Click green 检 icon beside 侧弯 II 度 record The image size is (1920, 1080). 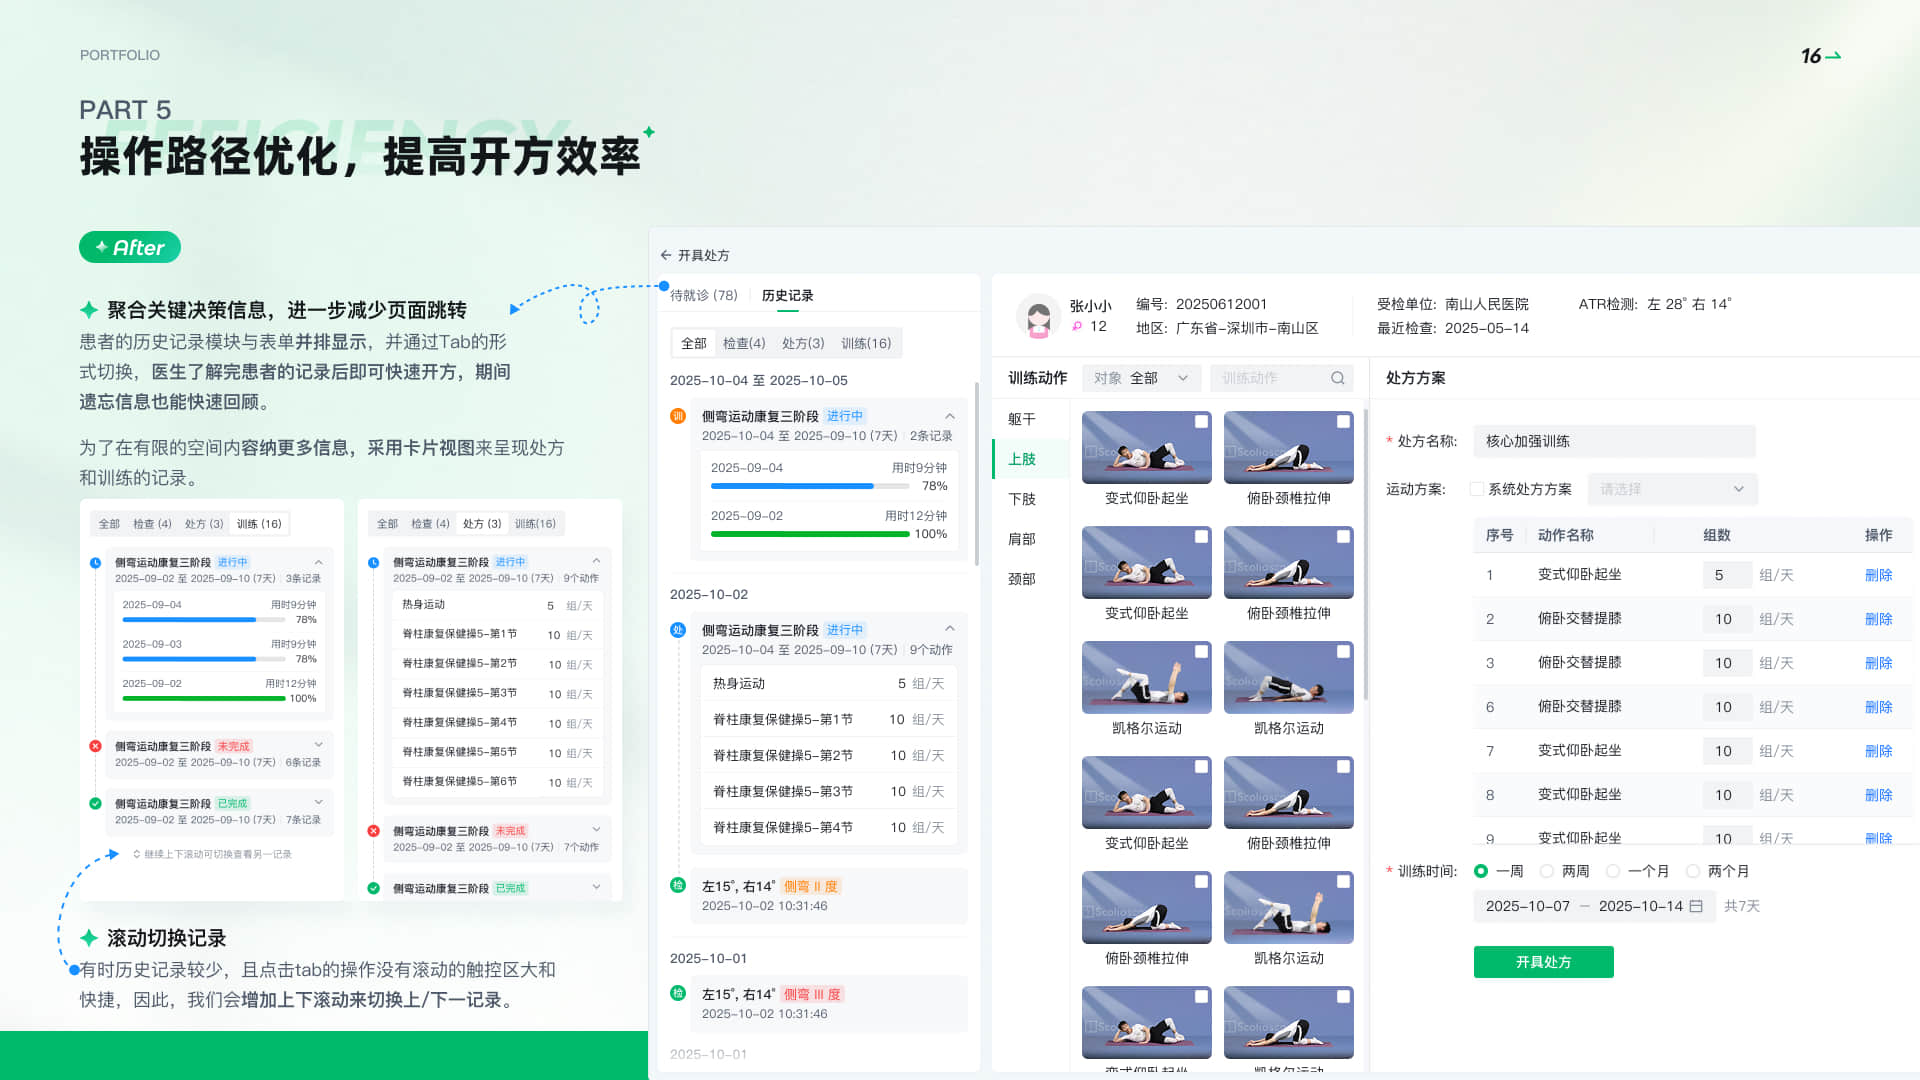(678, 885)
